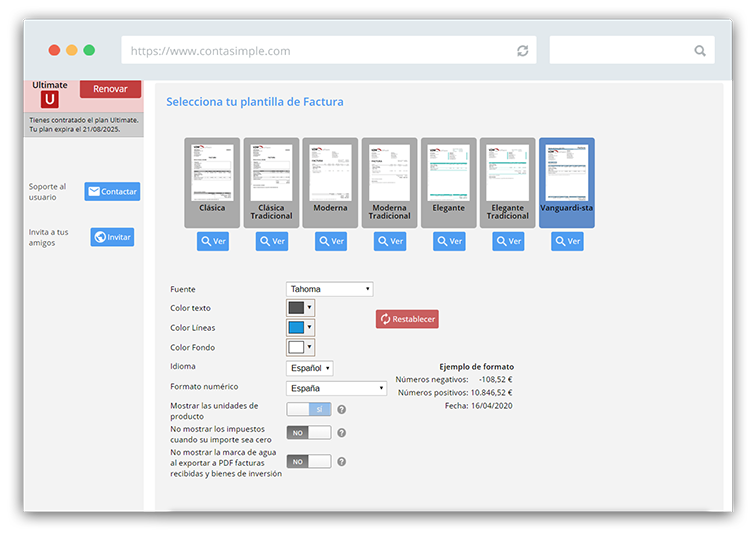
Task: Click the Fecha example 16/04/2020
Action: pos(492,405)
